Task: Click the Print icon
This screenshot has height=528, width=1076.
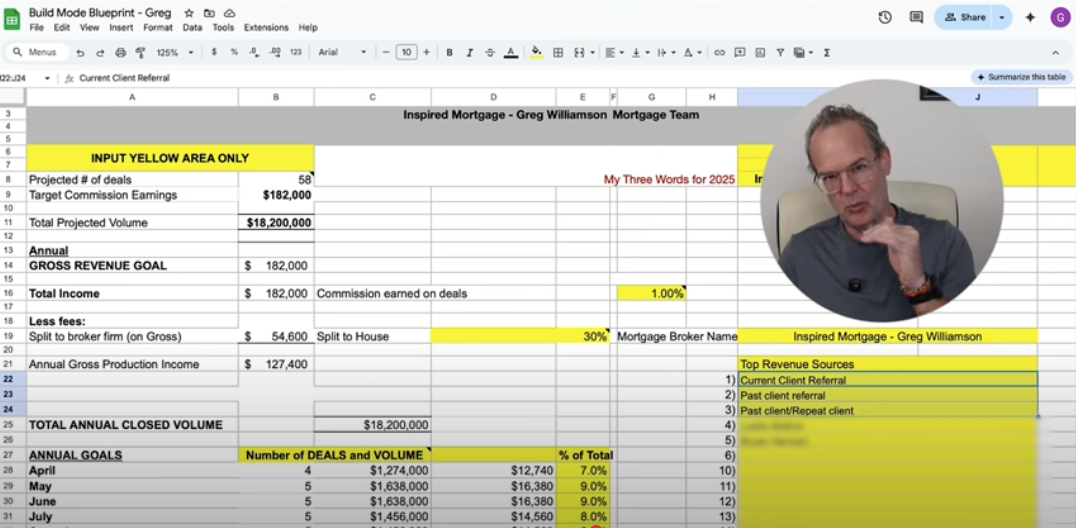Action: point(120,52)
